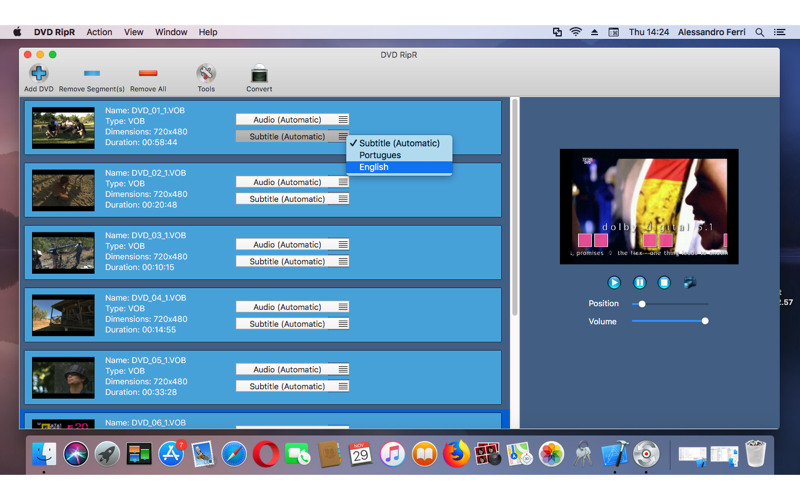Expand the Audio dropdown for DVD_04_1.VOB
This screenshot has height=500, width=800.
[x=292, y=307]
